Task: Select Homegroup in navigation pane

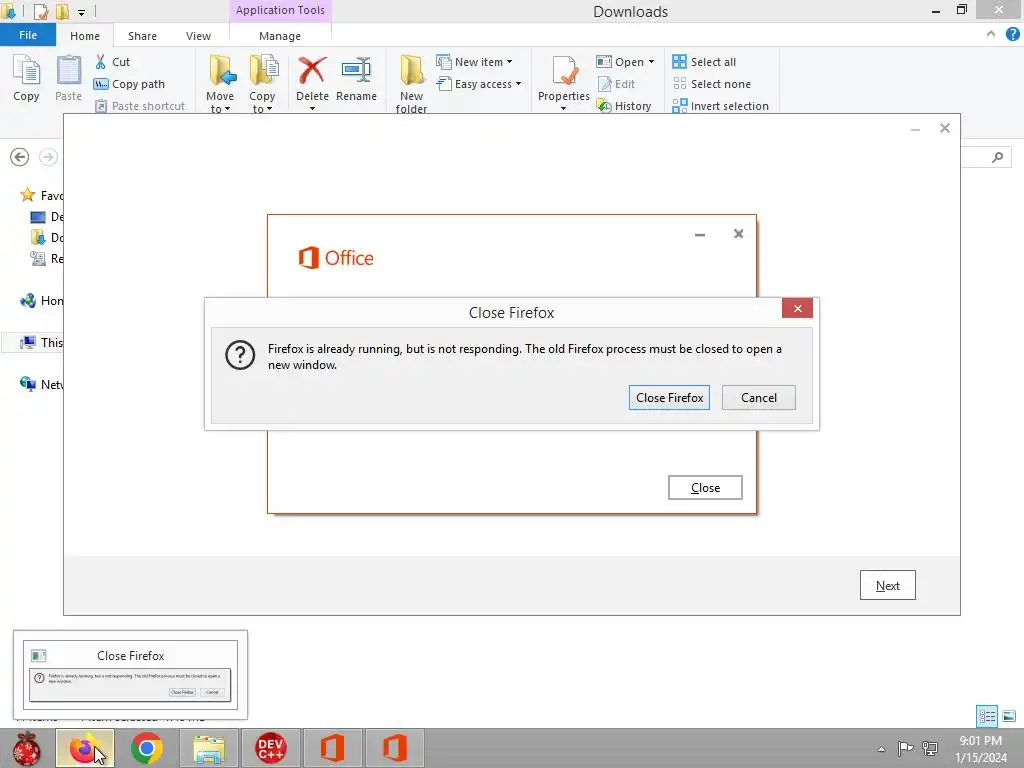Action: tap(42, 301)
